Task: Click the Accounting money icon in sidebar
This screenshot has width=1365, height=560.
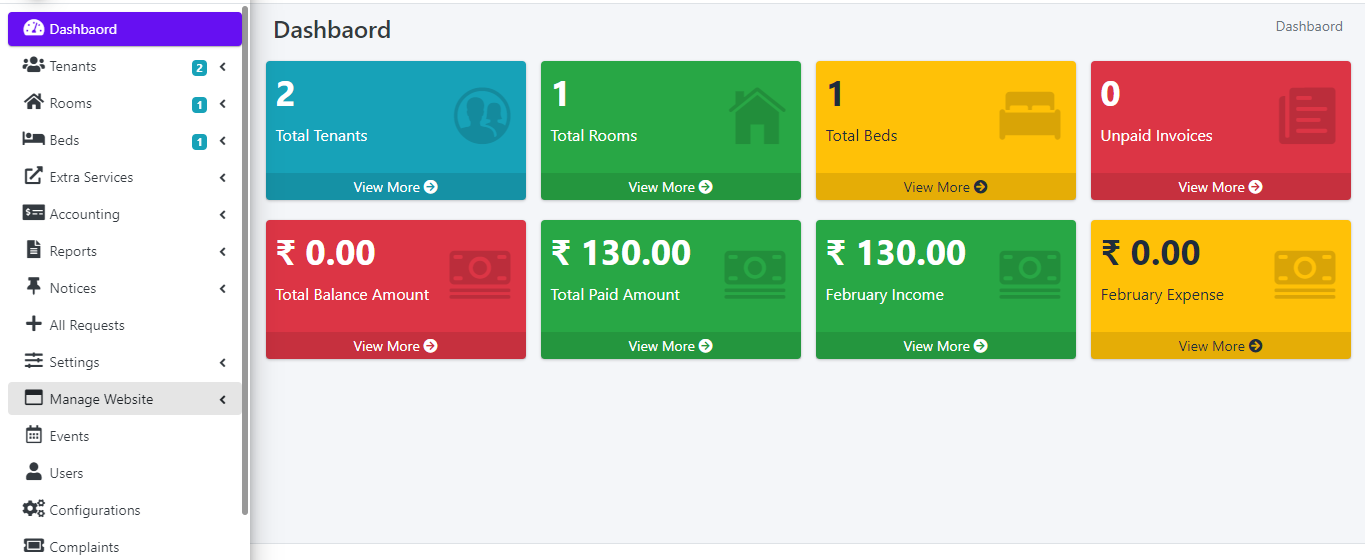Action: click(x=33, y=214)
